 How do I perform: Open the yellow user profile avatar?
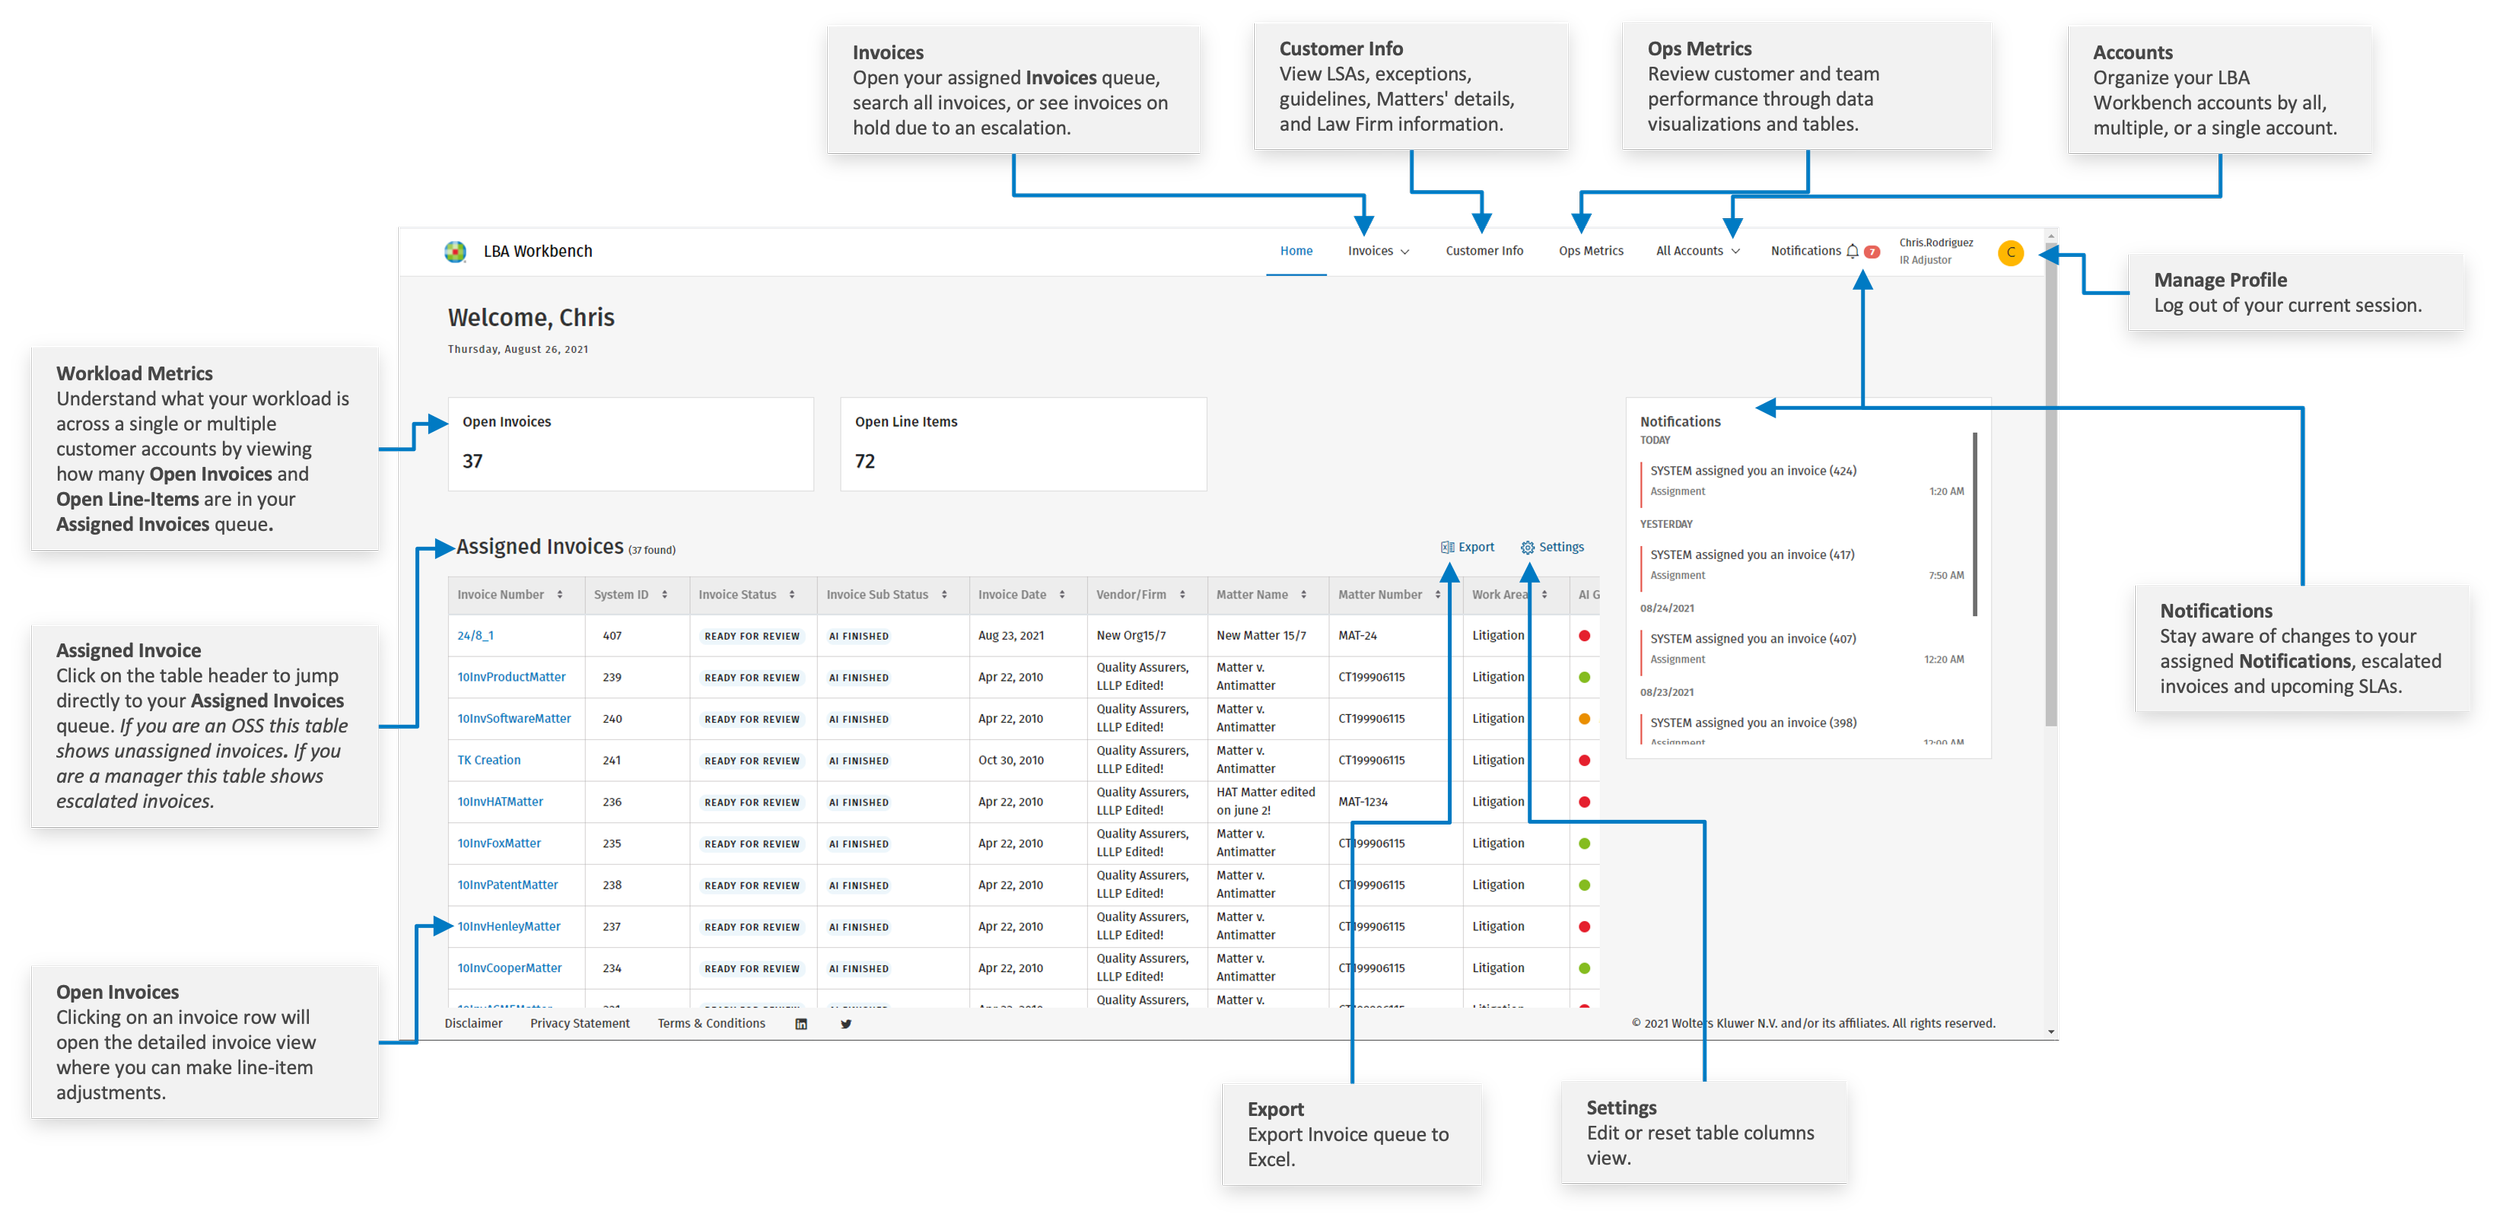point(2010,253)
